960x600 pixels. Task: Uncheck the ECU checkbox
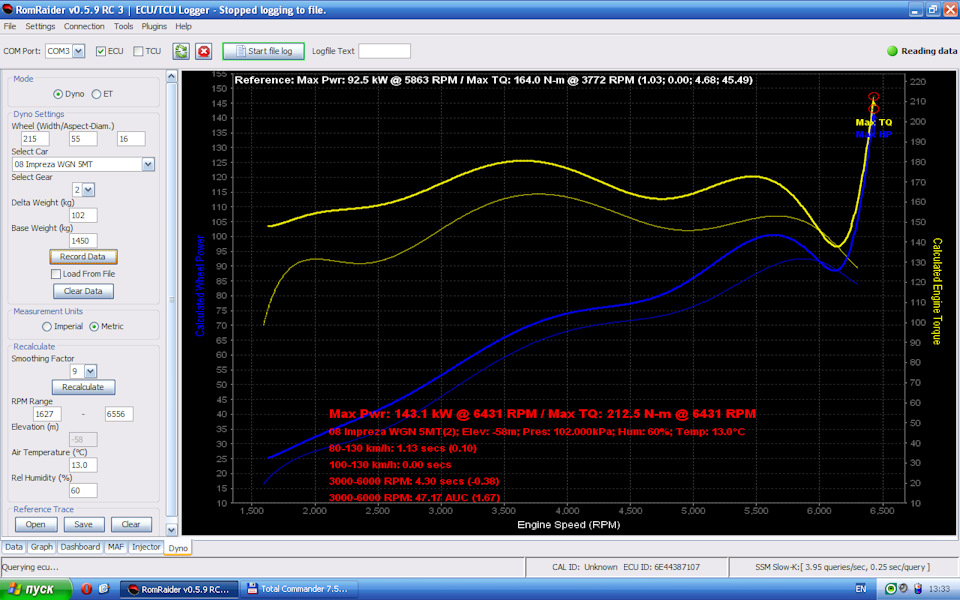coord(101,51)
